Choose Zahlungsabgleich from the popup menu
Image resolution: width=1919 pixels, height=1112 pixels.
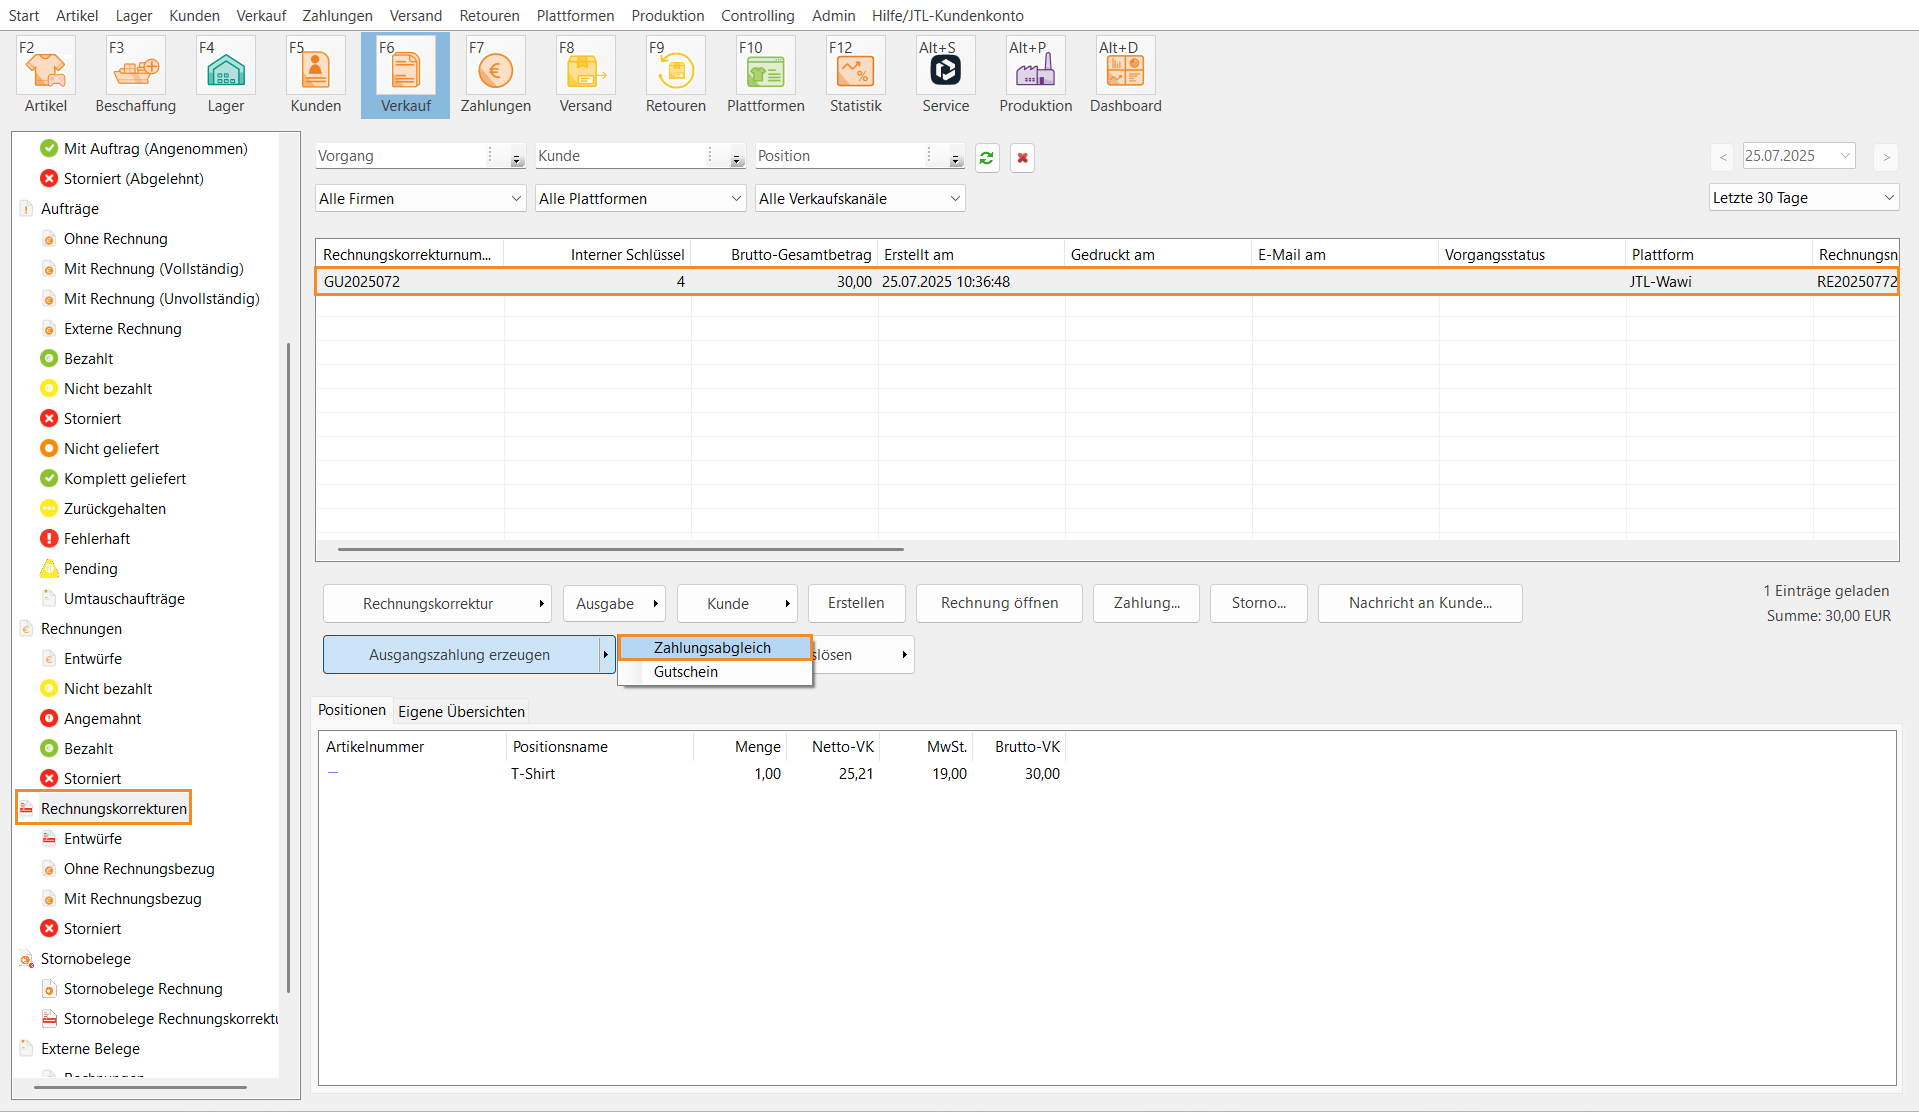pos(713,648)
